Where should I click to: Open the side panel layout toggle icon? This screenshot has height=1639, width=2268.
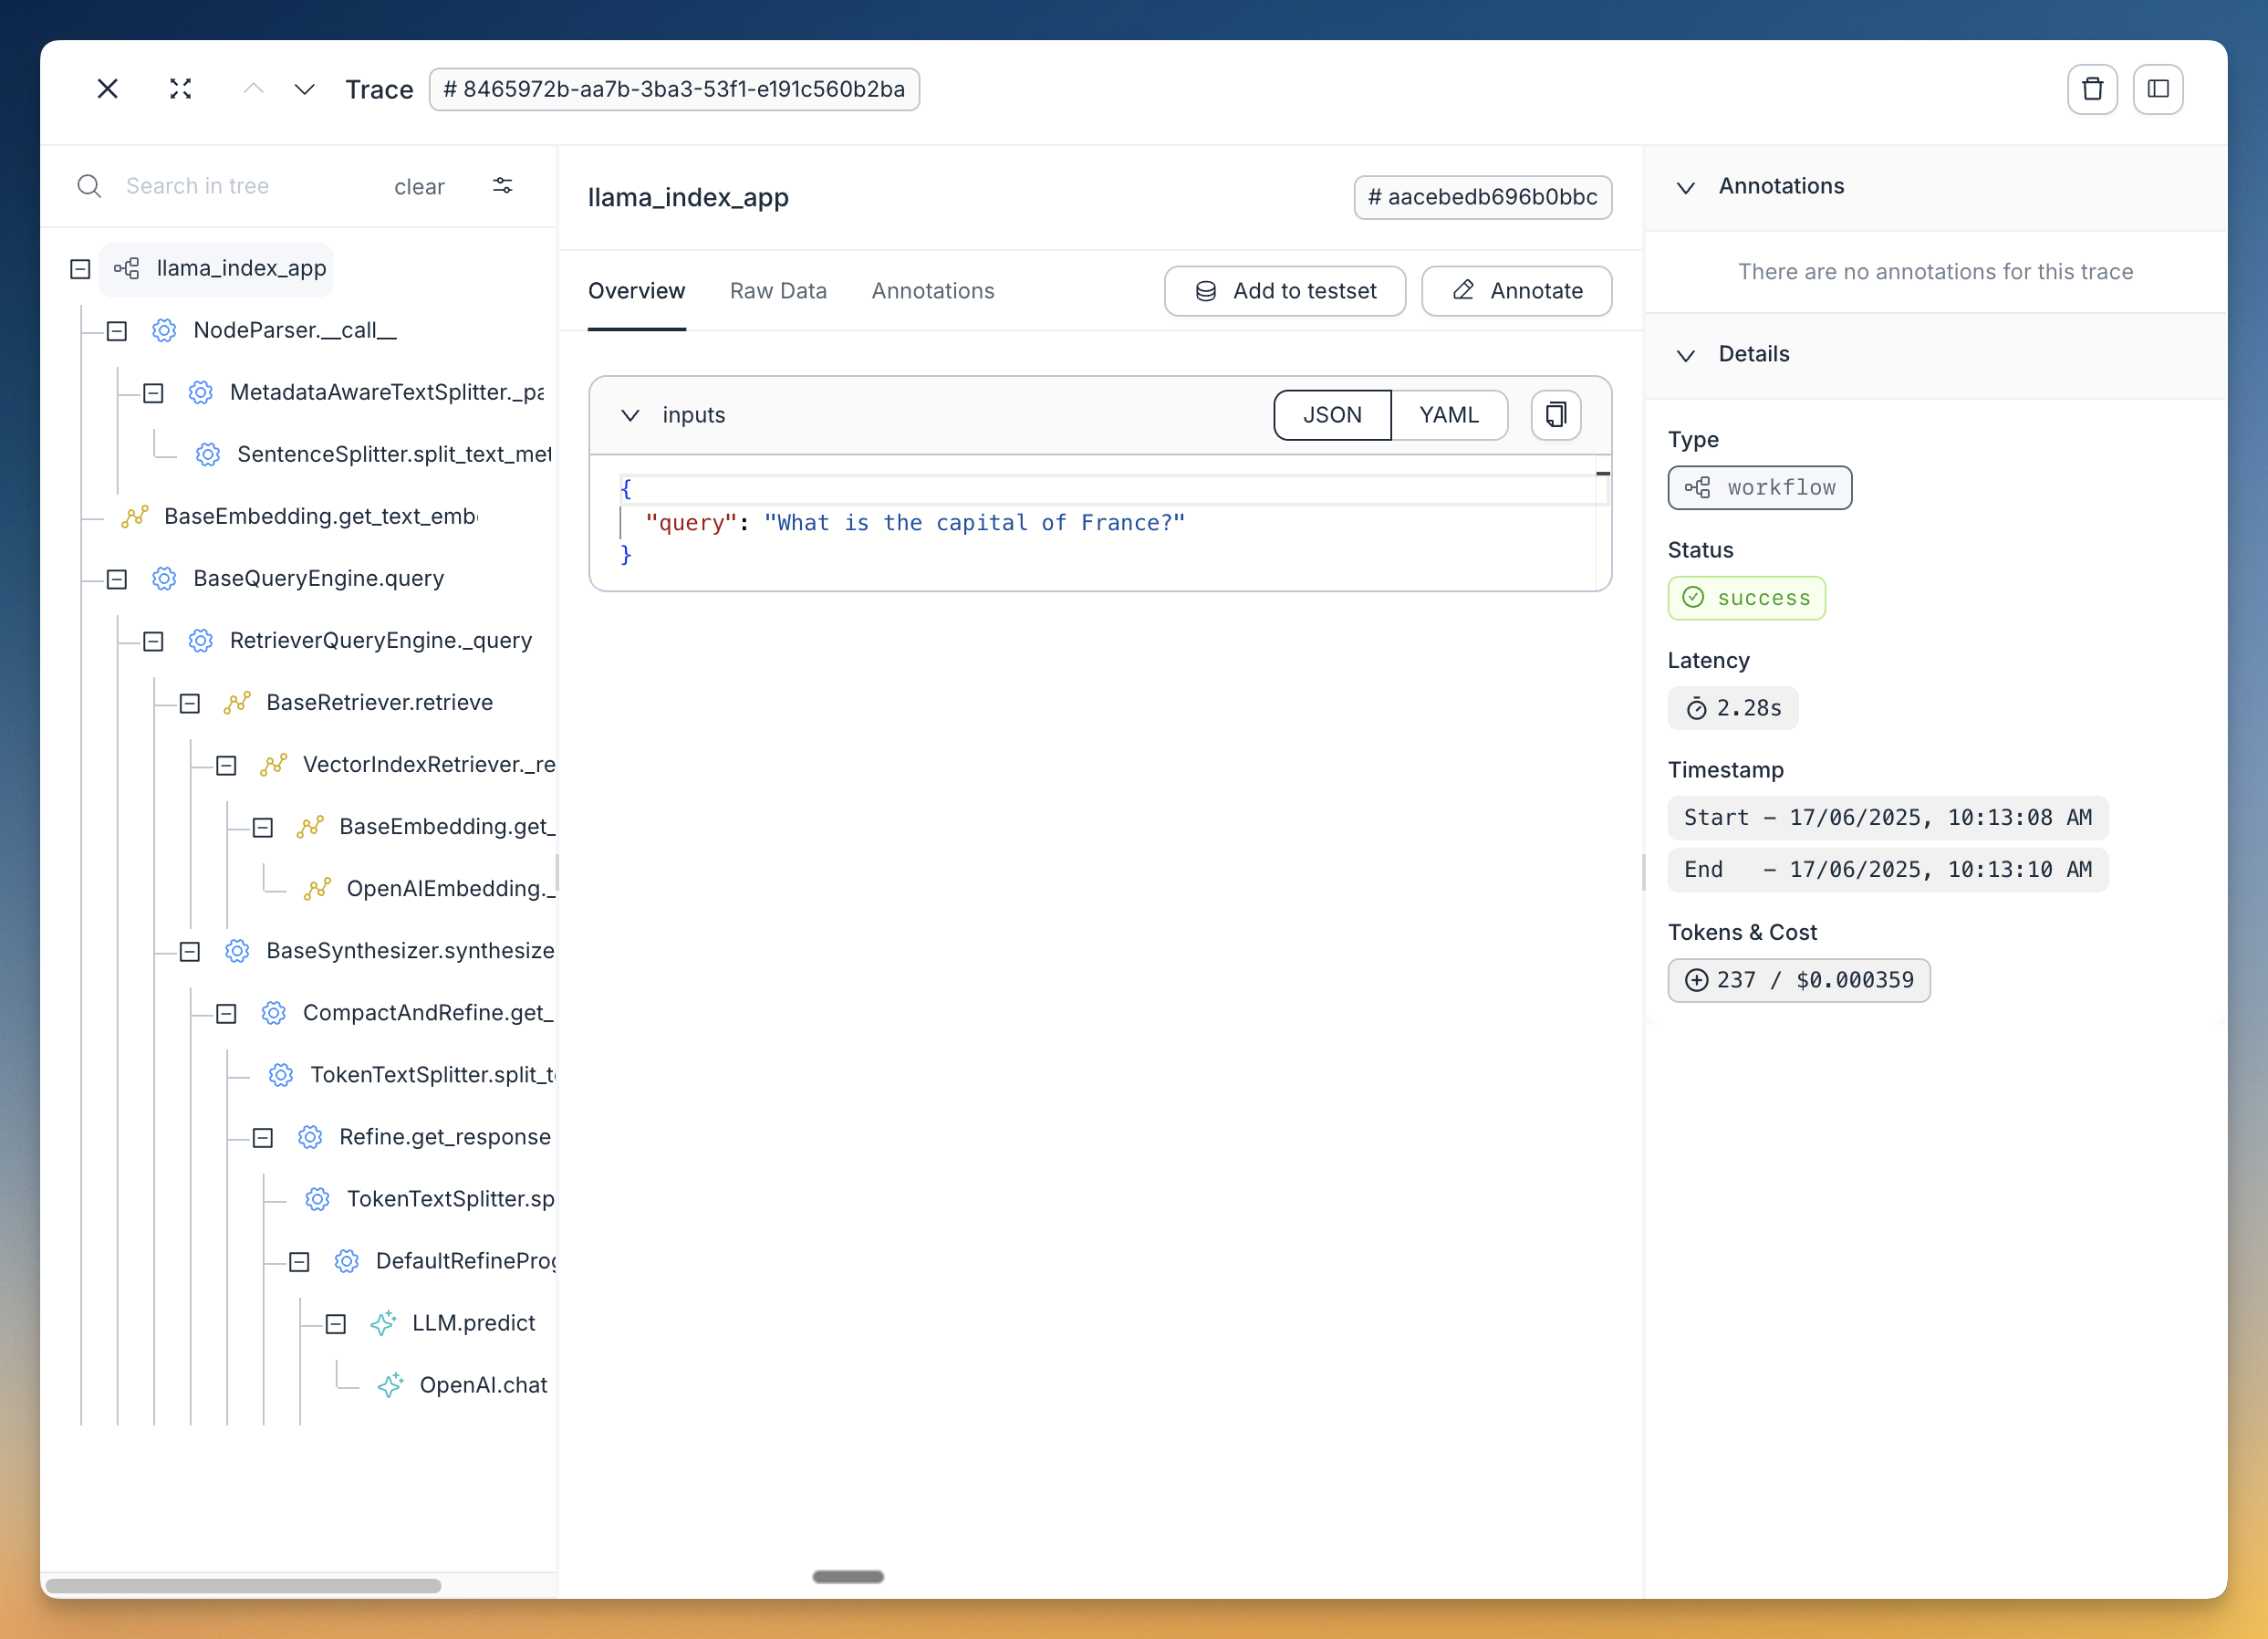coord(2158,89)
